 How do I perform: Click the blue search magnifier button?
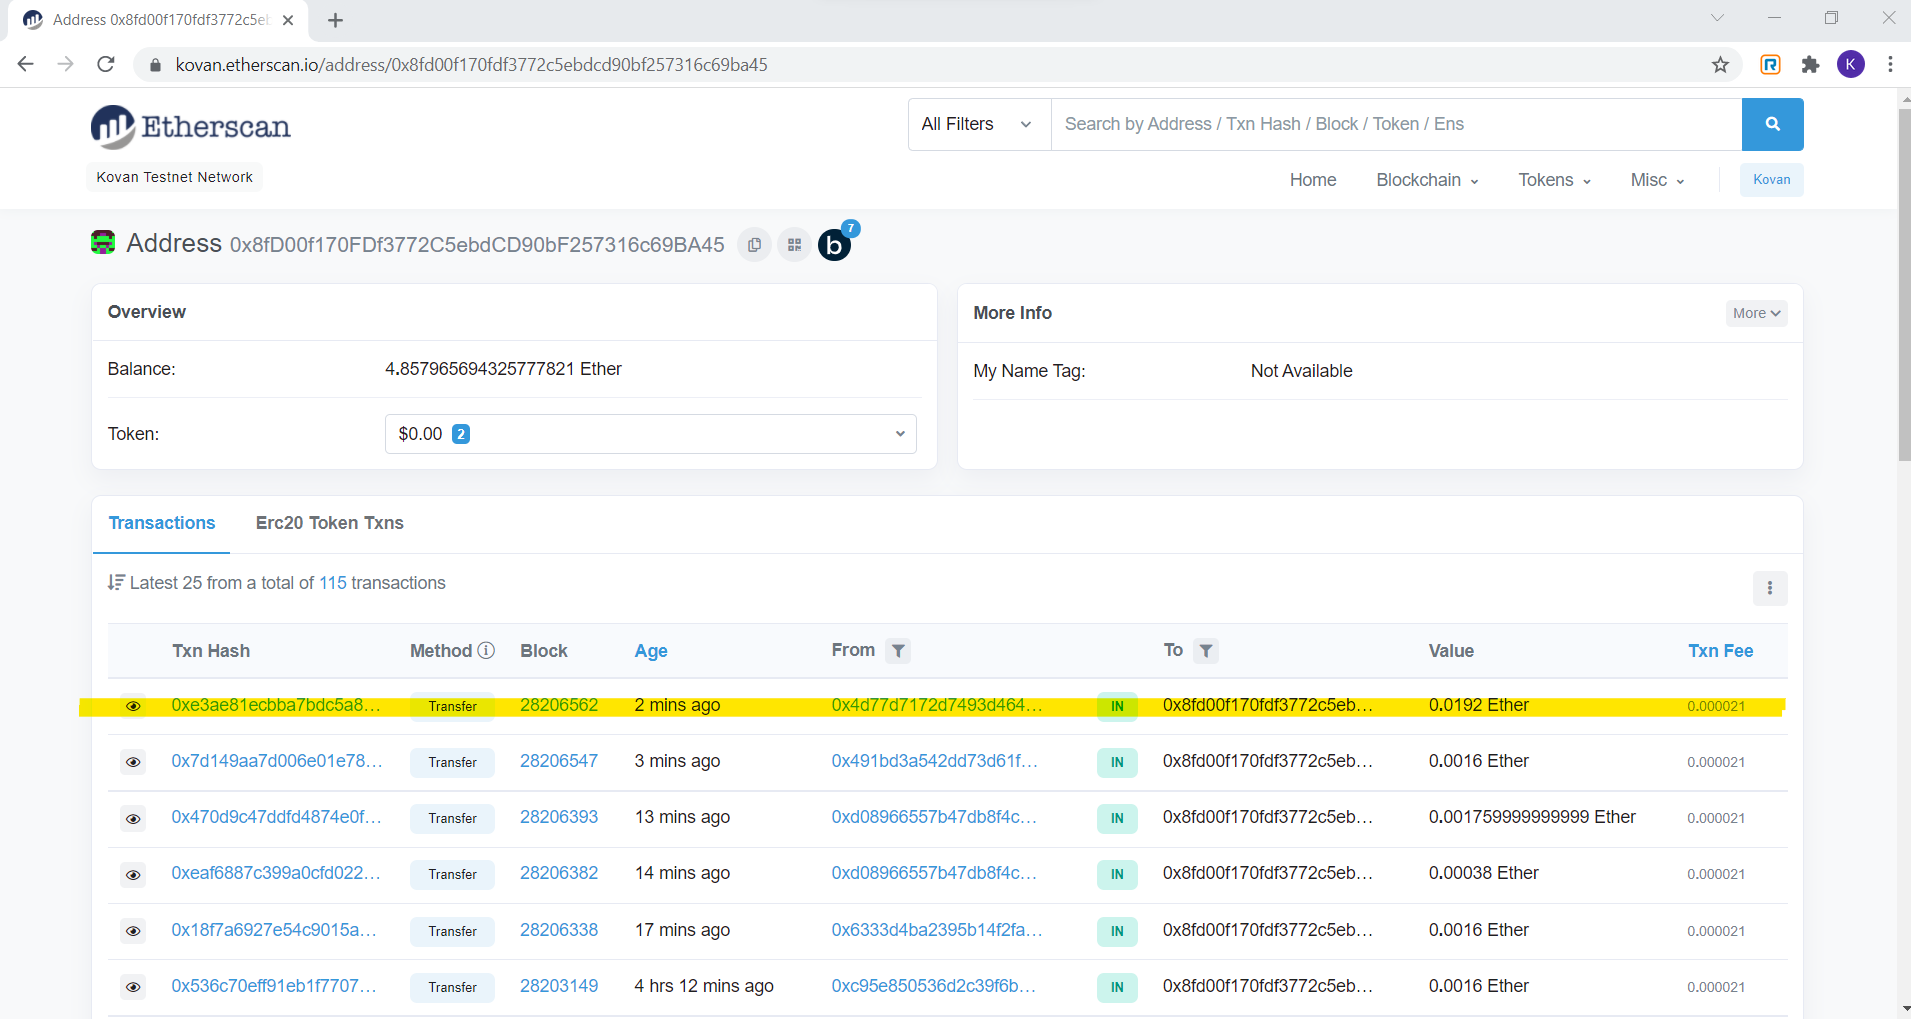pos(1773,124)
